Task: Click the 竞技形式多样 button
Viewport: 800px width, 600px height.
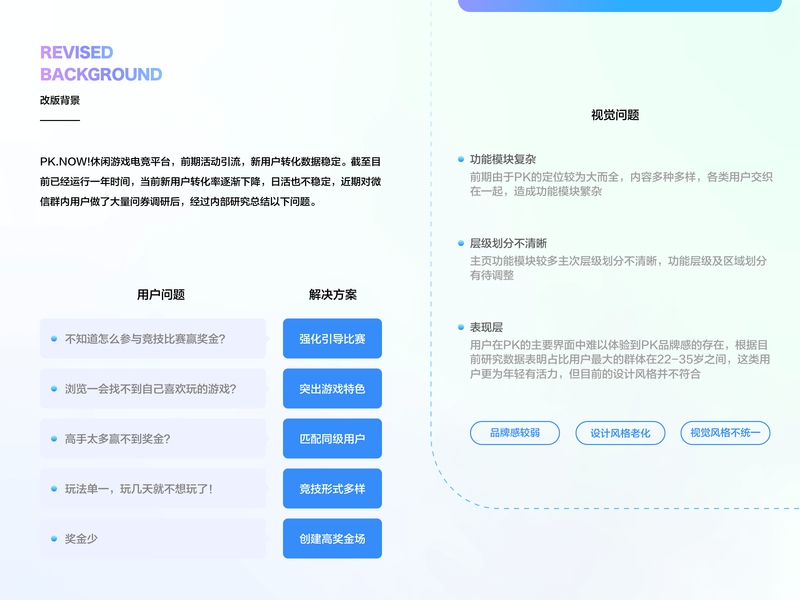Action: point(332,489)
